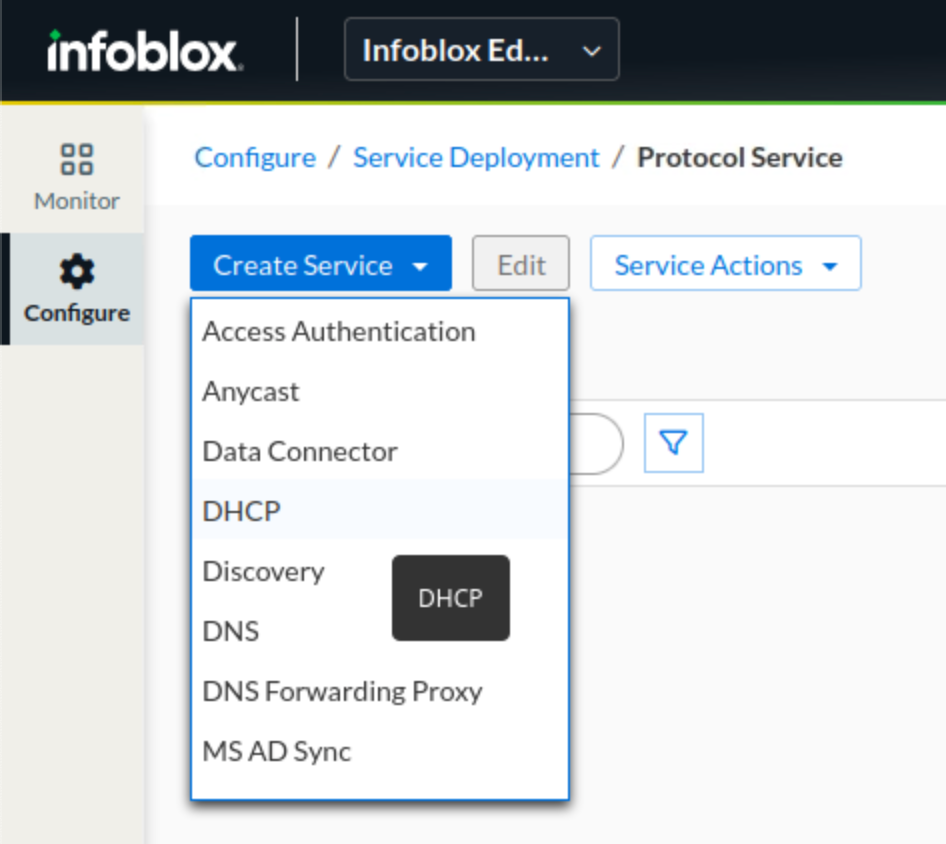Viewport: 946px width, 844px height.
Task: Expand the Create Service dropdown
Action: coord(320,264)
